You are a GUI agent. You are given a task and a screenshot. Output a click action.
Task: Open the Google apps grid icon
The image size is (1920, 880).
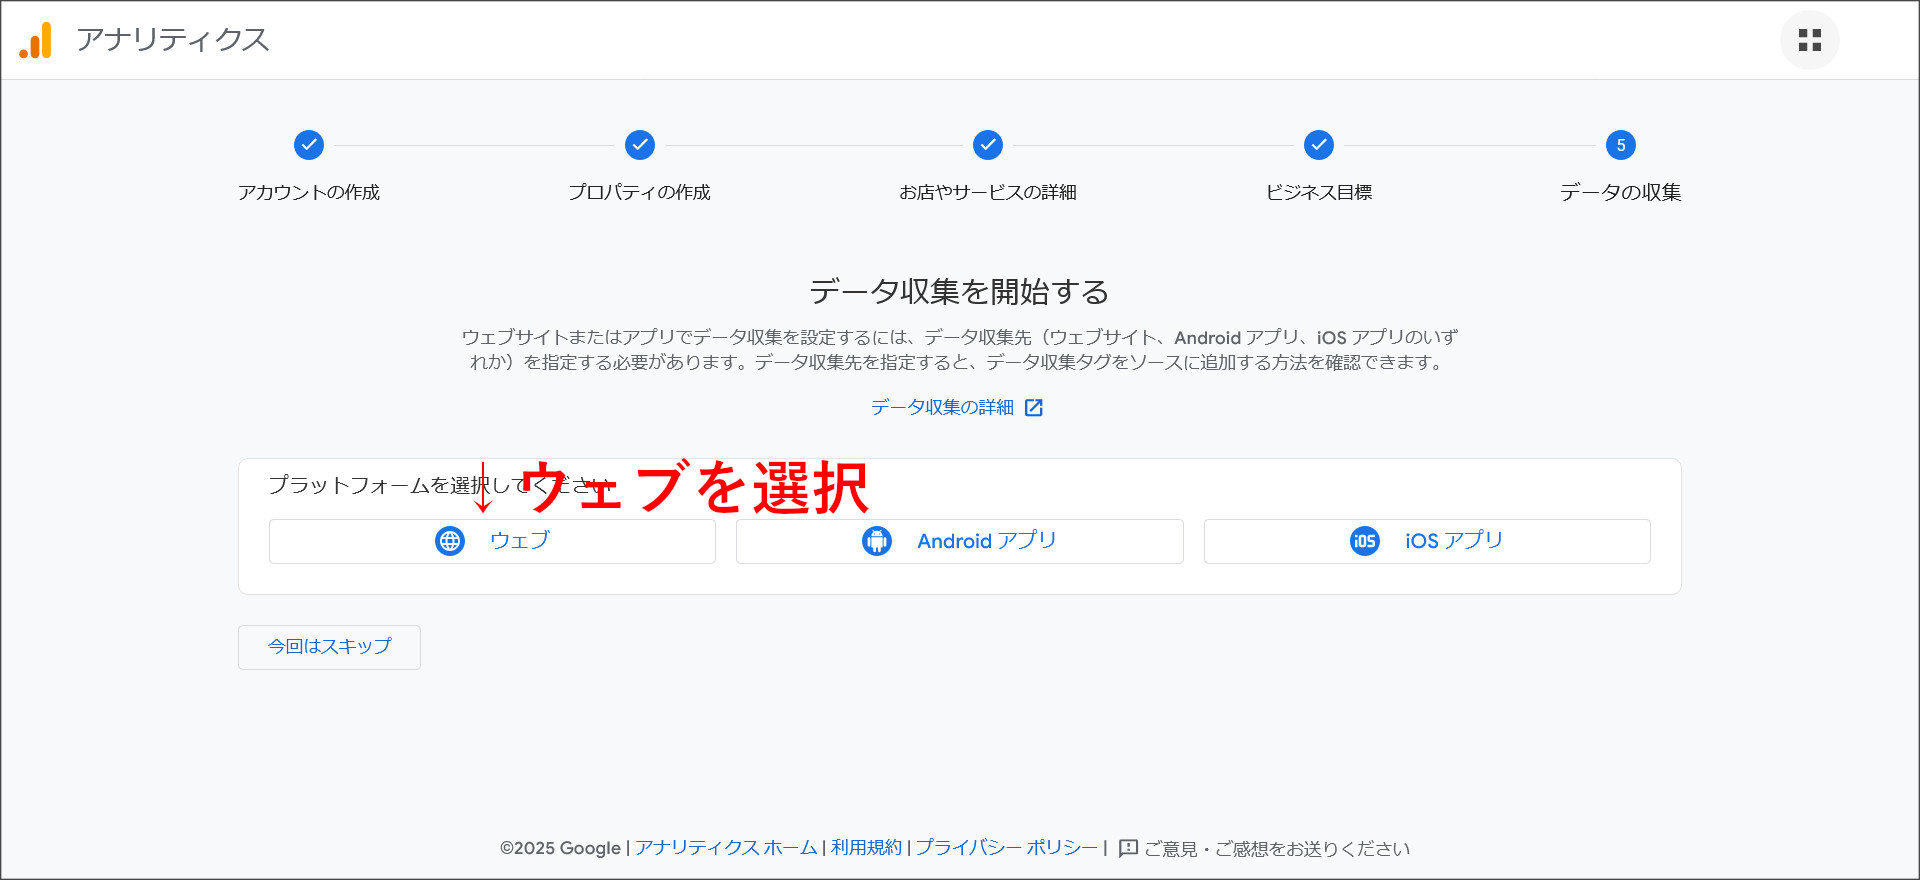[x=1809, y=40]
